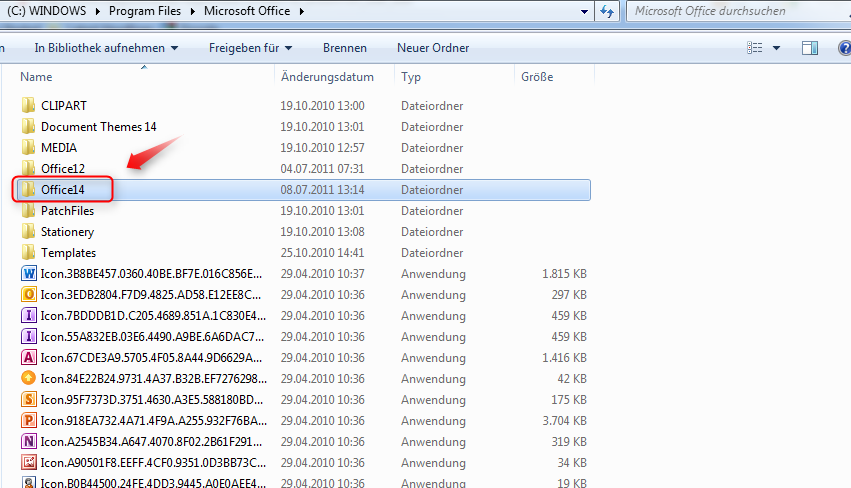Select the highlighted Office14 folder

pos(63,189)
